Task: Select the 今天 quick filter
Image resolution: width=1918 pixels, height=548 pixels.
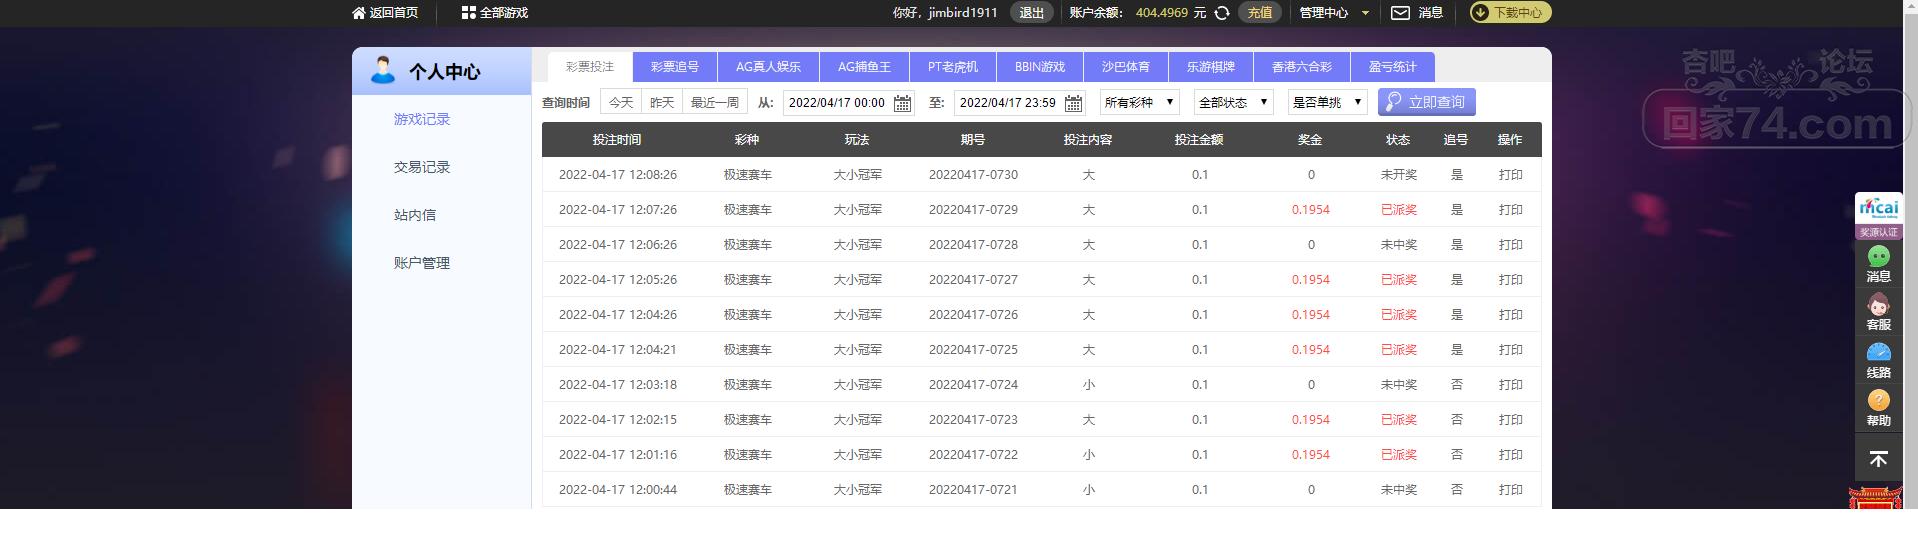Action: (621, 102)
